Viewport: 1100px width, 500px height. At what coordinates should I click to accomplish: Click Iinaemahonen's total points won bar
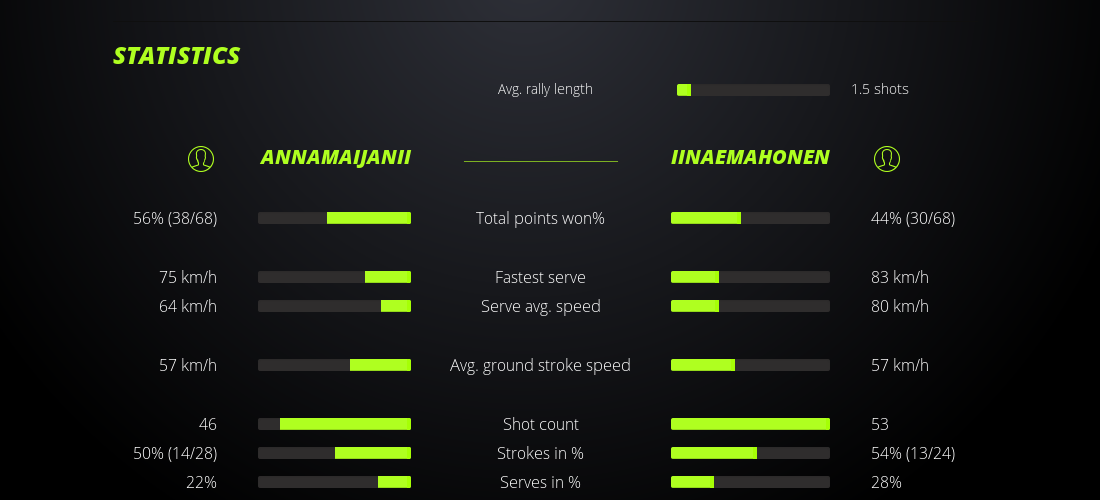tap(750, 218)
